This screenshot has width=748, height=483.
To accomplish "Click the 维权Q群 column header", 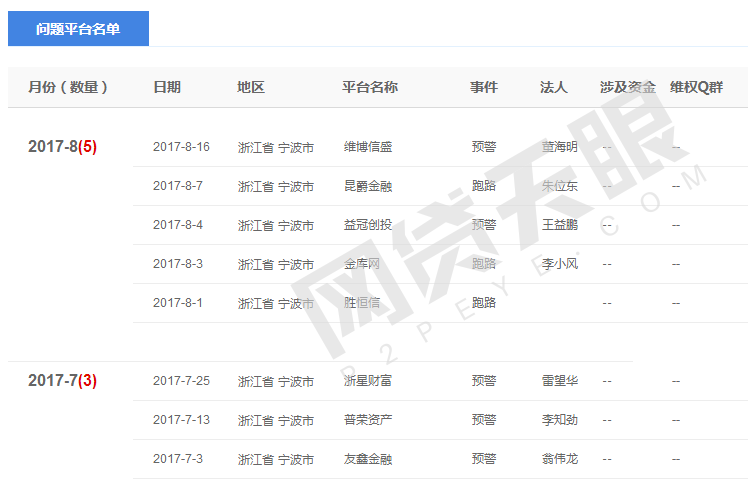I will (696, 87).
